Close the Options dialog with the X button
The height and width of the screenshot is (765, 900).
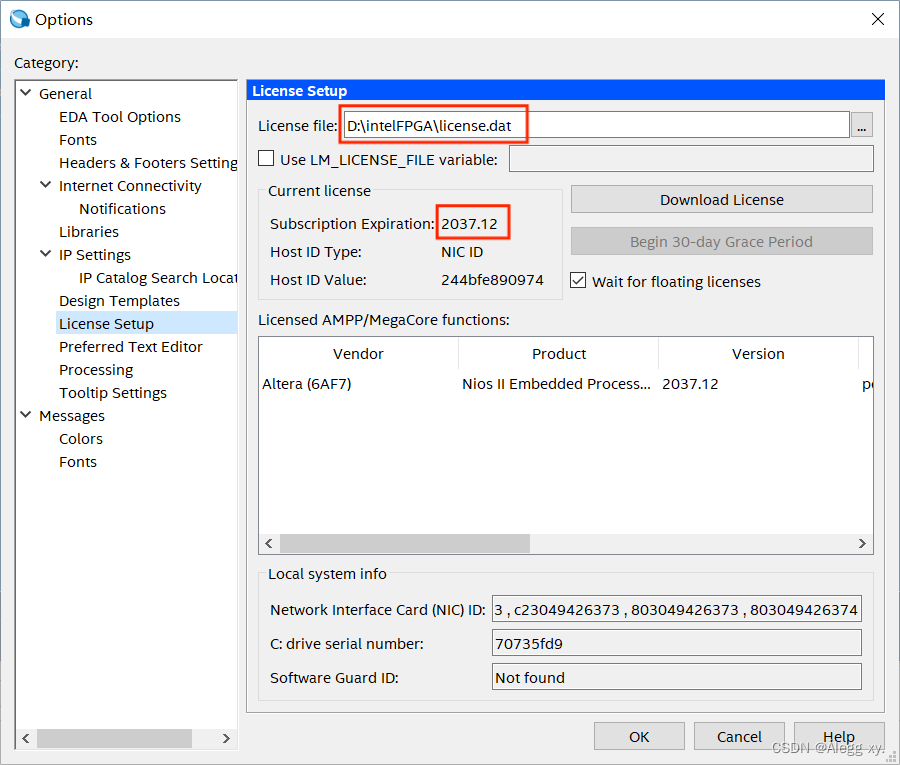877,19
